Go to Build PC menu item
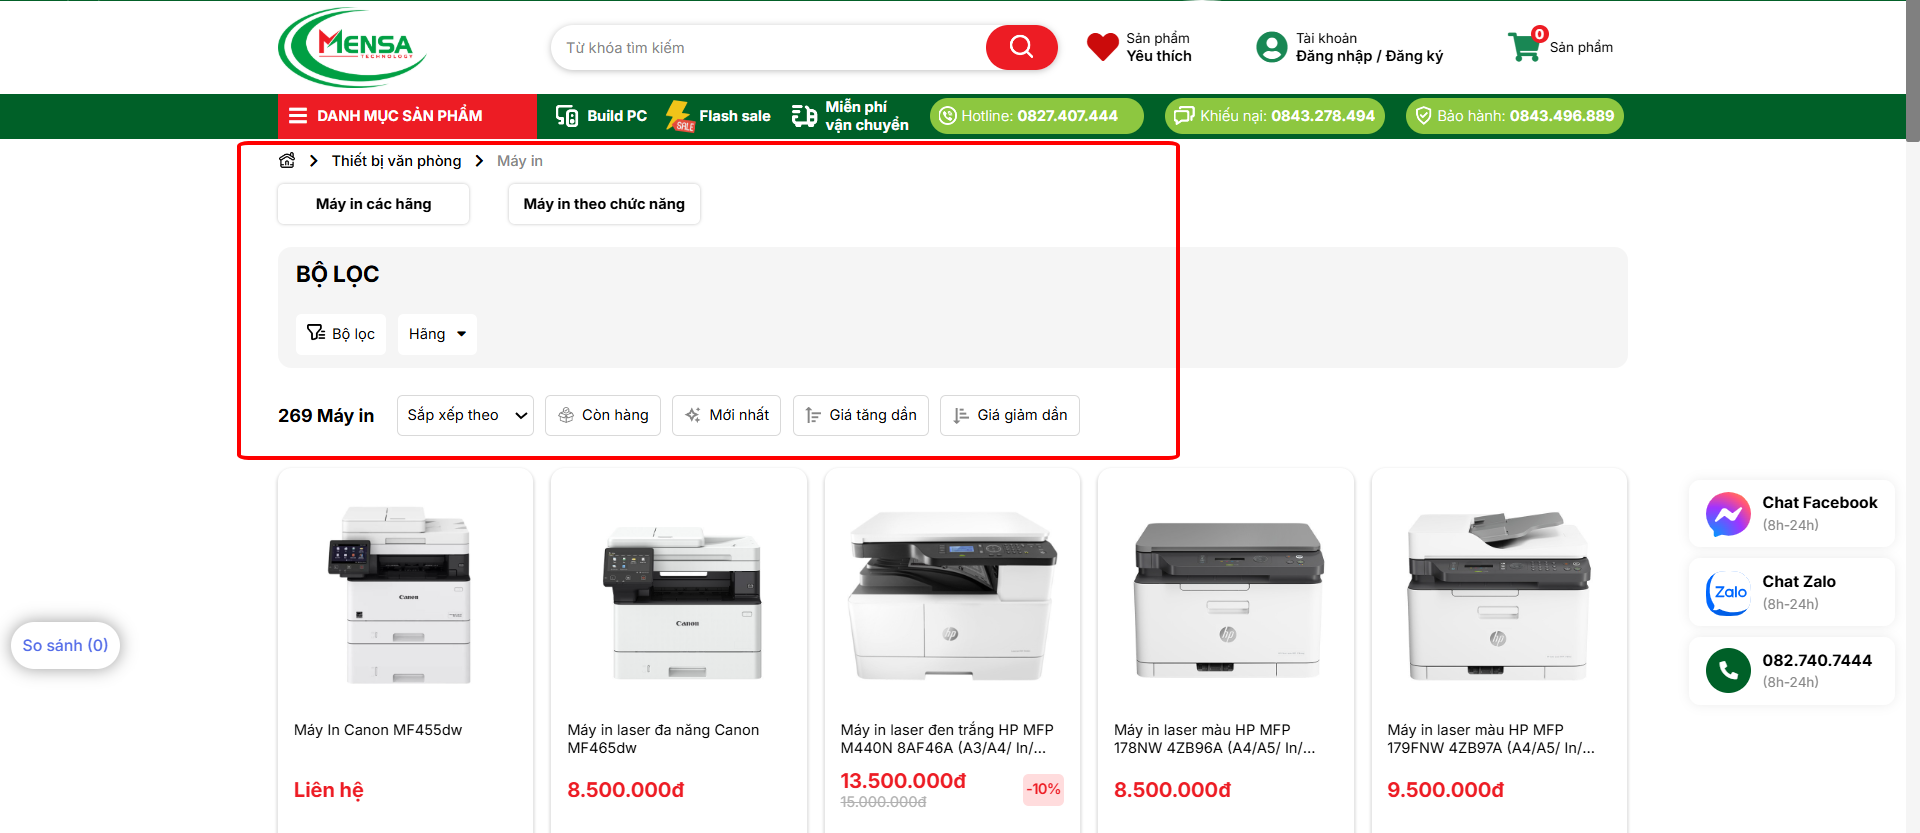This screenshot has width=1920, height=833. tap(601, 116)
